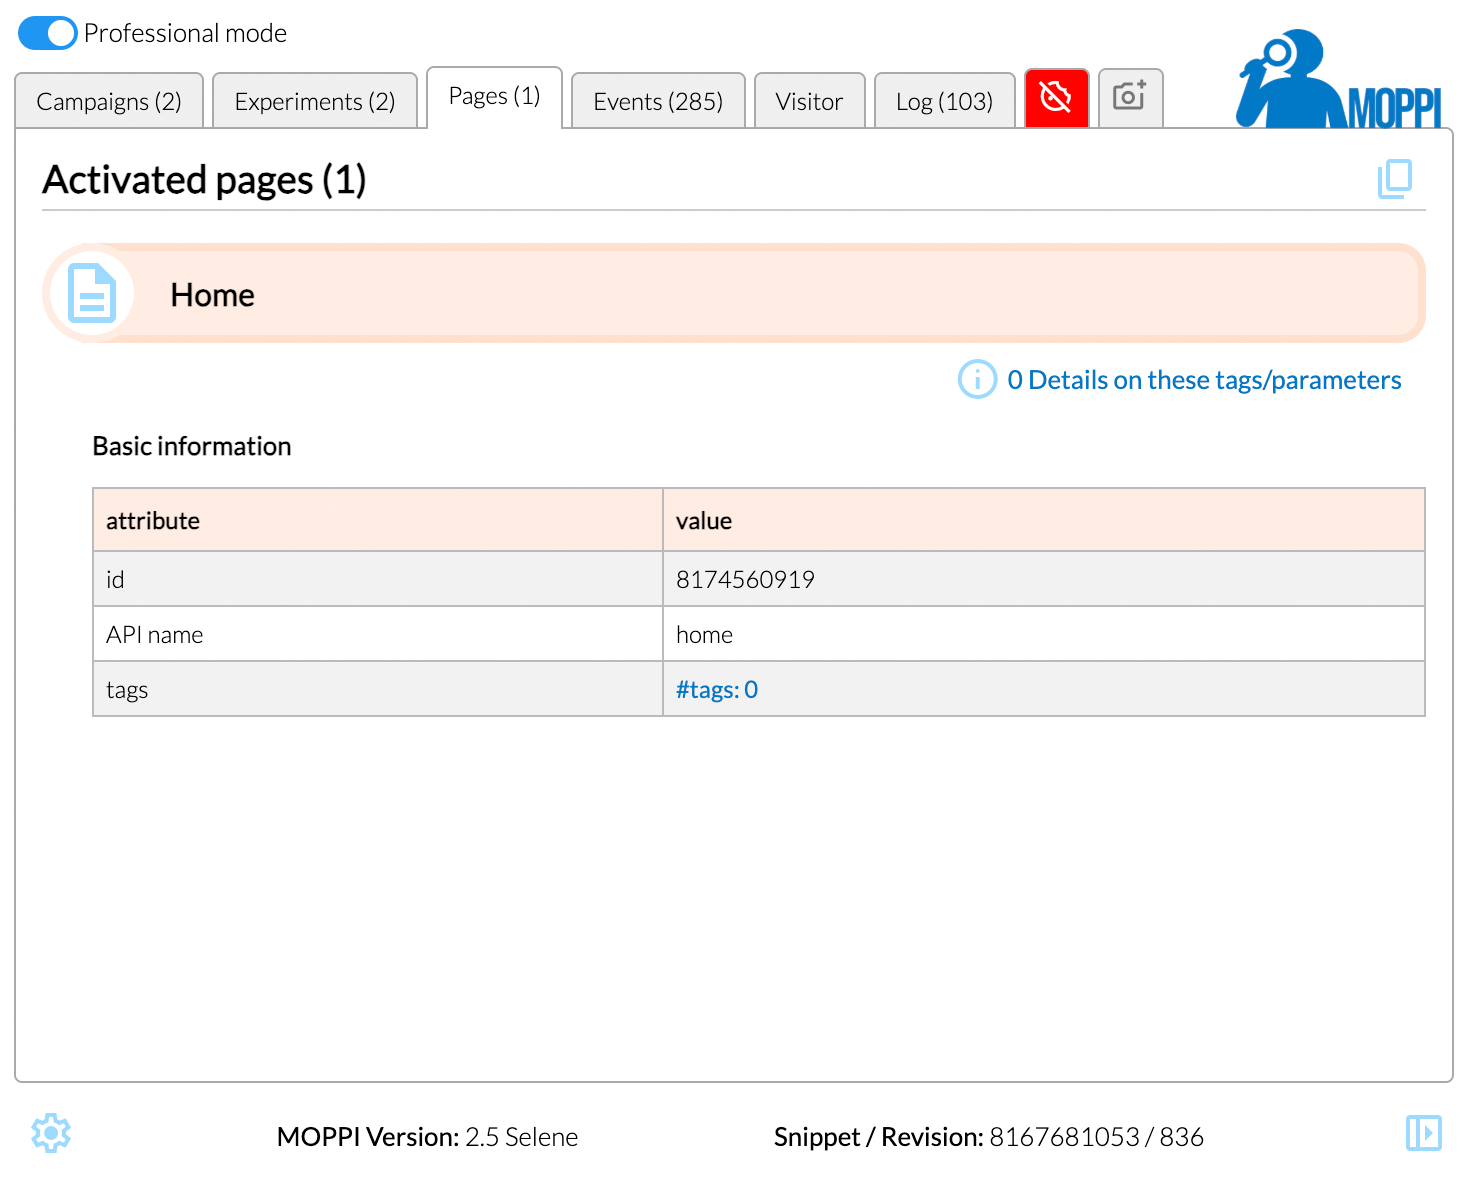Click the side panel icon at bottom right
The height and width of the screenshot is (1180, 1470).
[1423, 1133]
